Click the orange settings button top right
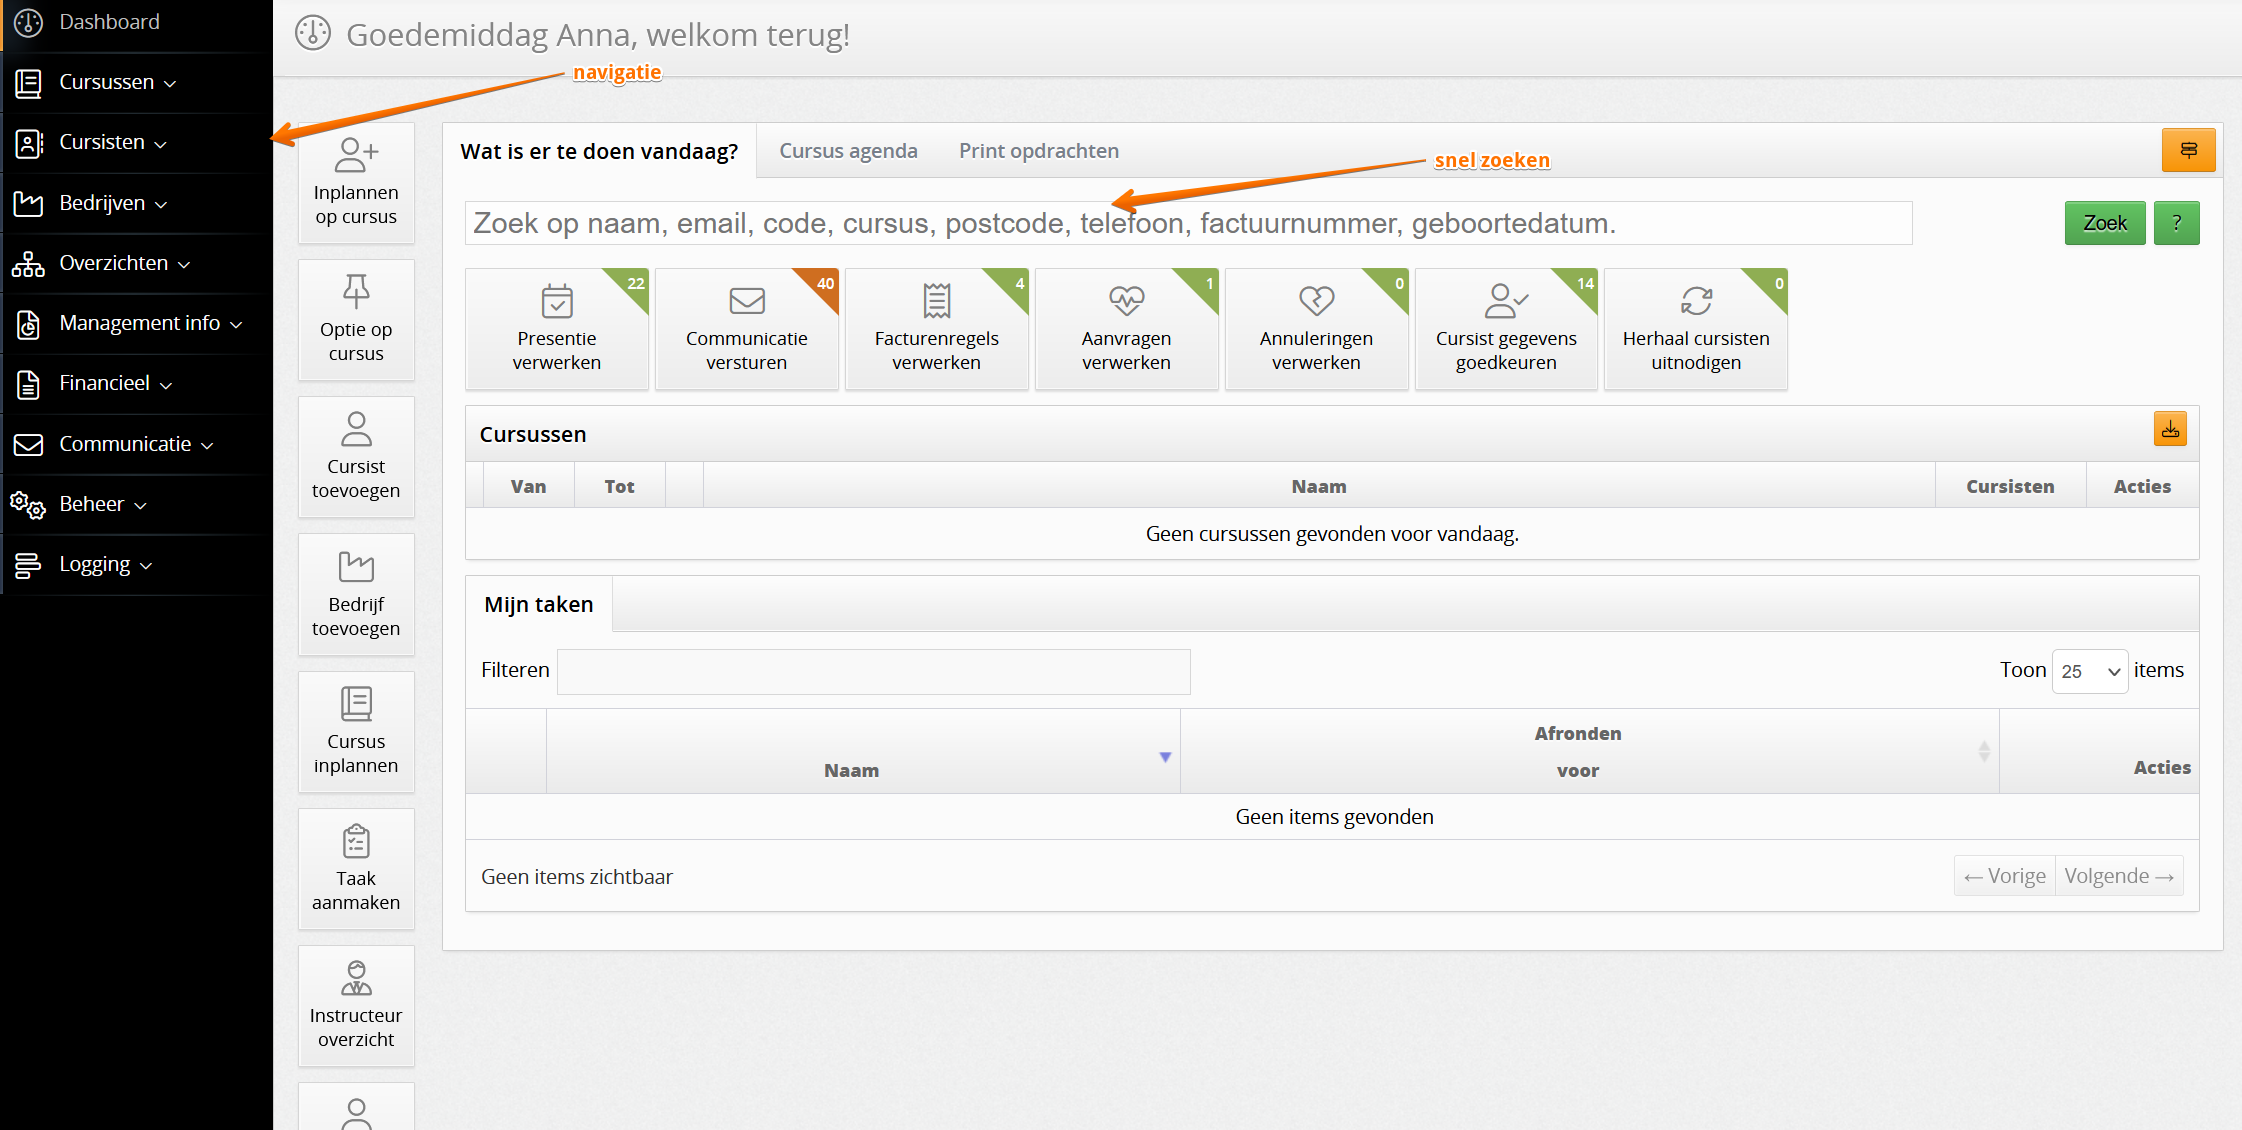This screenshot has width=2242, height=1130. coord(2189,151)
